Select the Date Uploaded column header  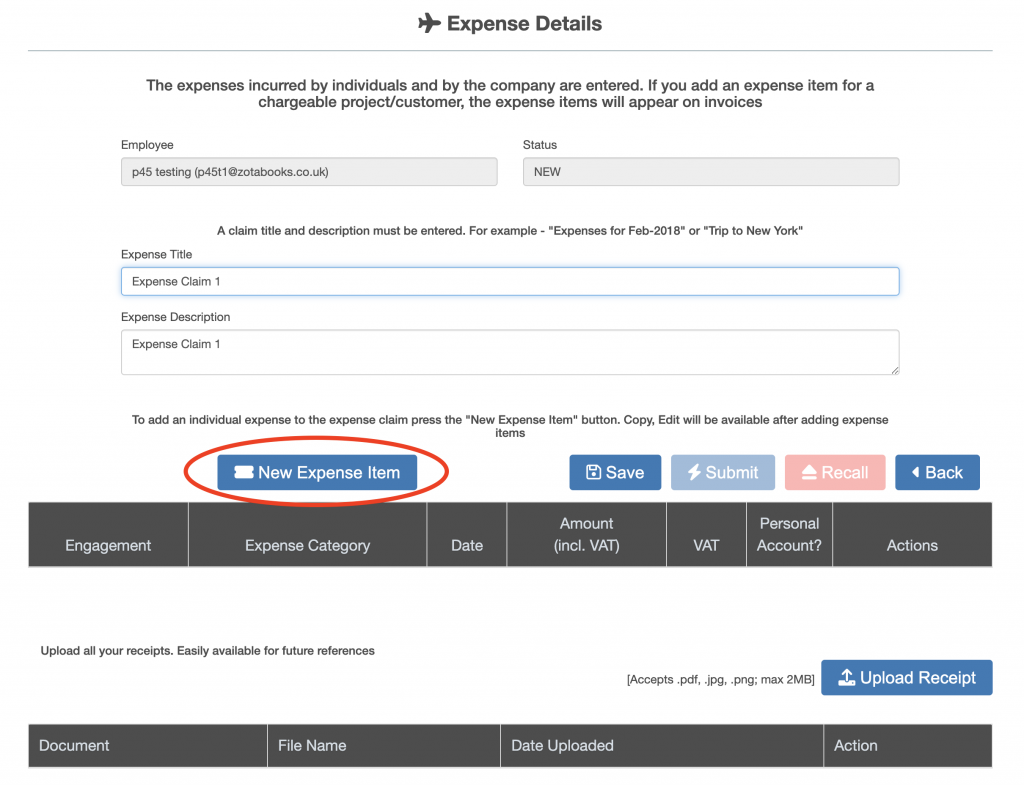562,745
